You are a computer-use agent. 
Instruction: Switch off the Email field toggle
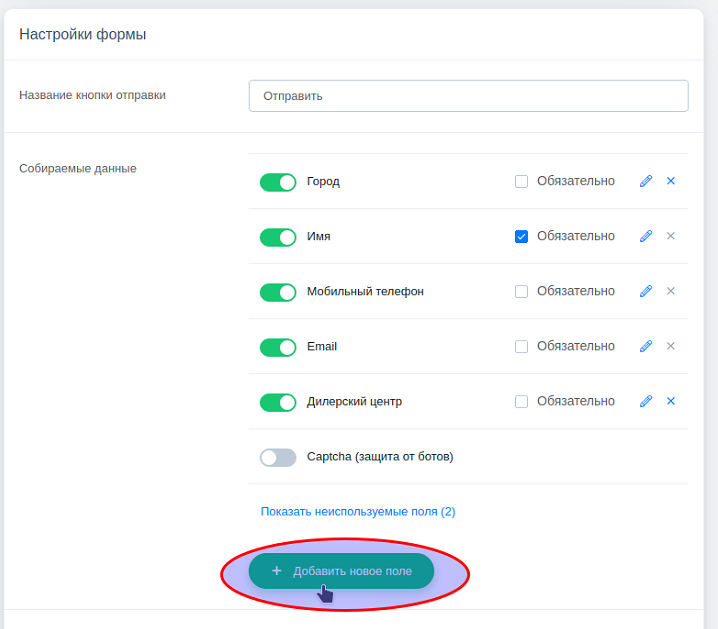pos(278,347)
